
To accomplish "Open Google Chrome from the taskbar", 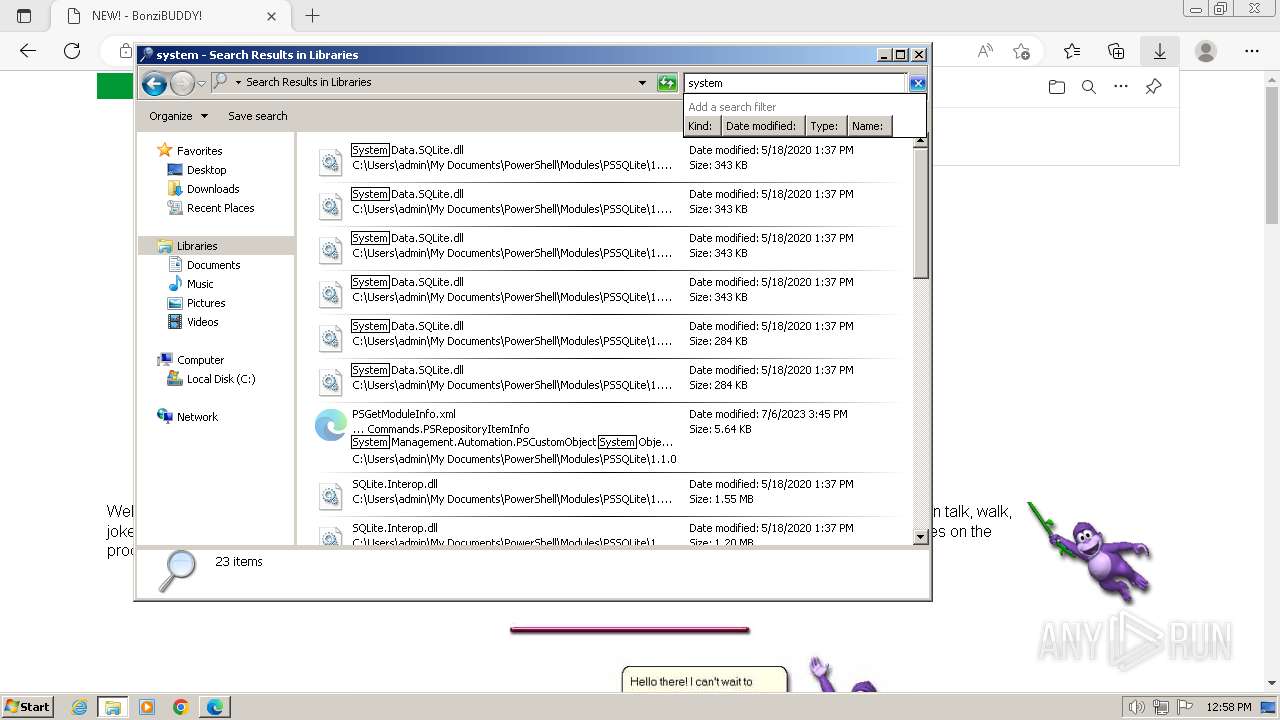I will [181, 707].
